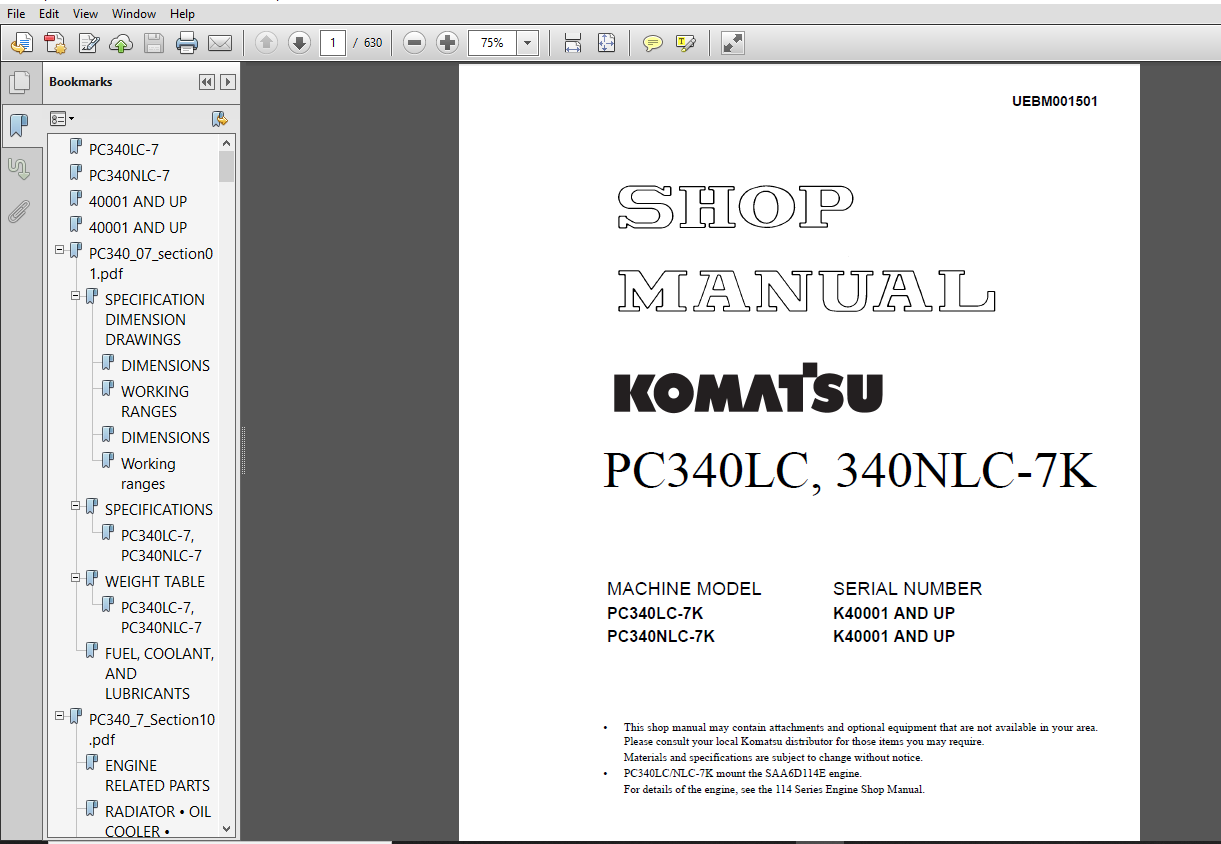This screenshot has width=1221, height=844.
Task: Click the PC340_7_Section10.pdf bookmark label
Action: pos(151,729)
